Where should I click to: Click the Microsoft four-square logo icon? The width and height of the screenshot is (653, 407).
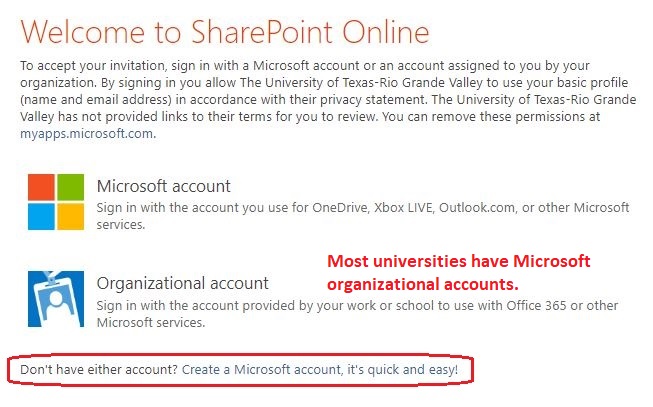click(56, 201)
